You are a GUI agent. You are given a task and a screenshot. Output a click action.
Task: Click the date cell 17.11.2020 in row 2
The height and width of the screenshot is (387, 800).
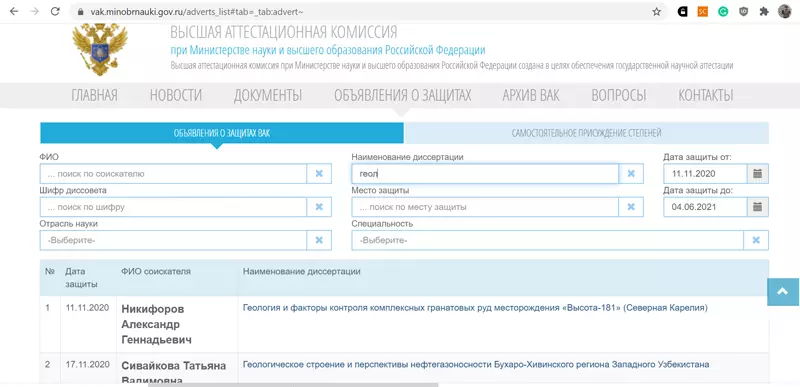(x=87, y=365)
